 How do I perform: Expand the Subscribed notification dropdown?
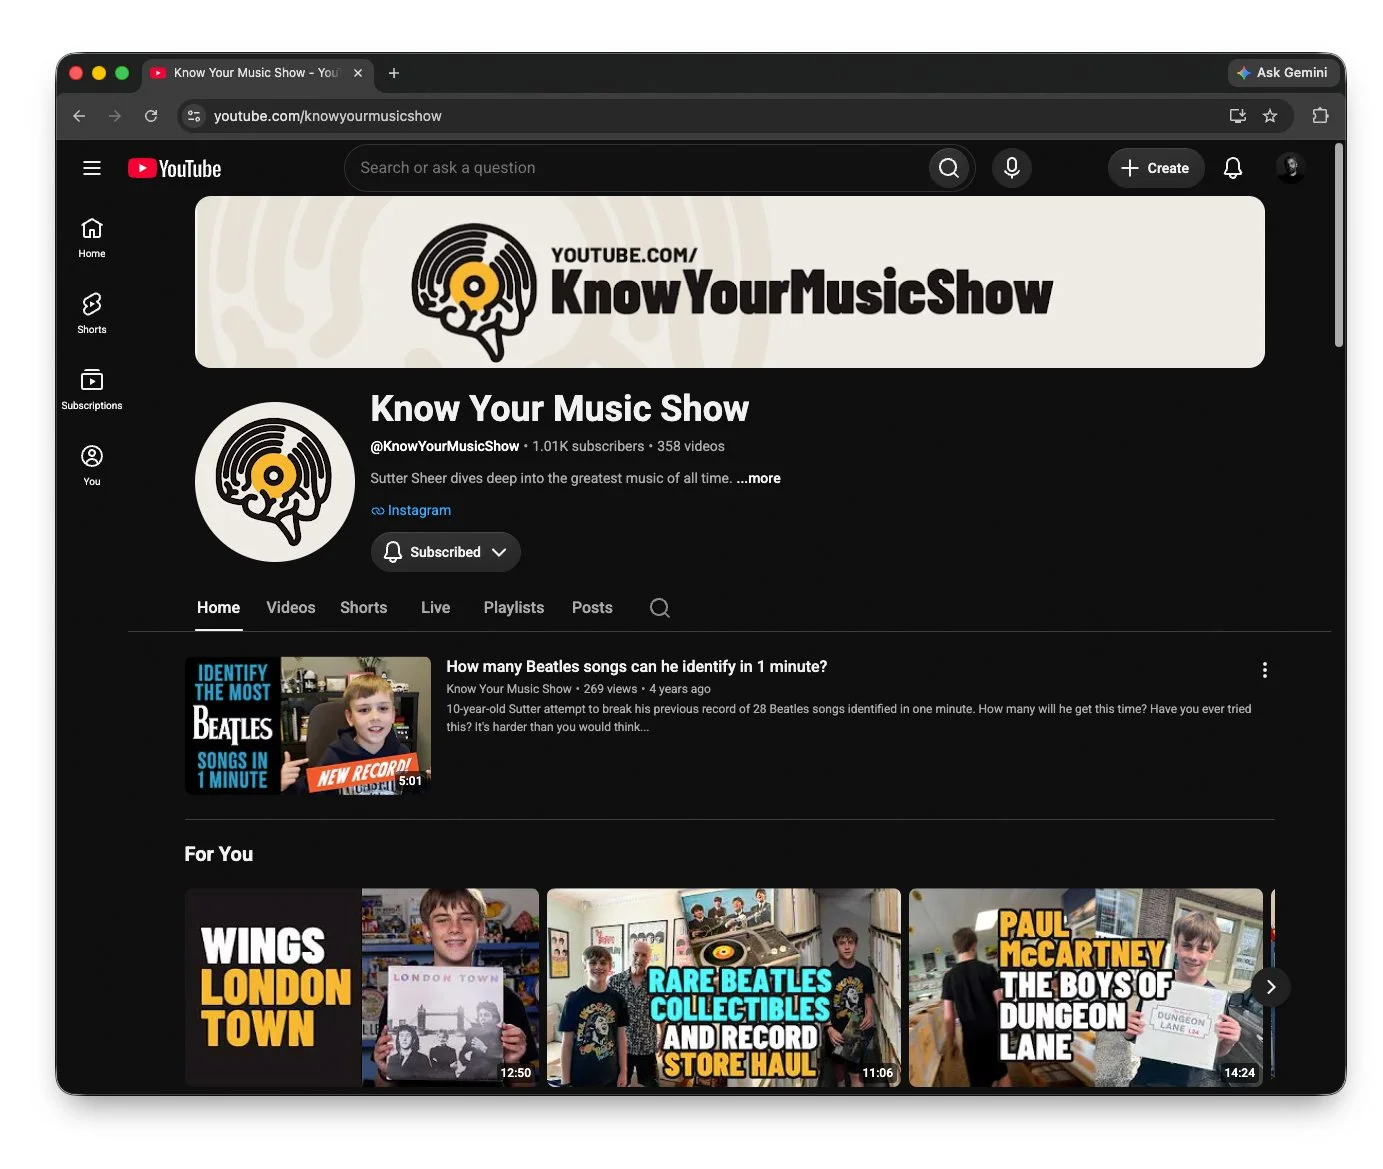(x=446, y=552)
